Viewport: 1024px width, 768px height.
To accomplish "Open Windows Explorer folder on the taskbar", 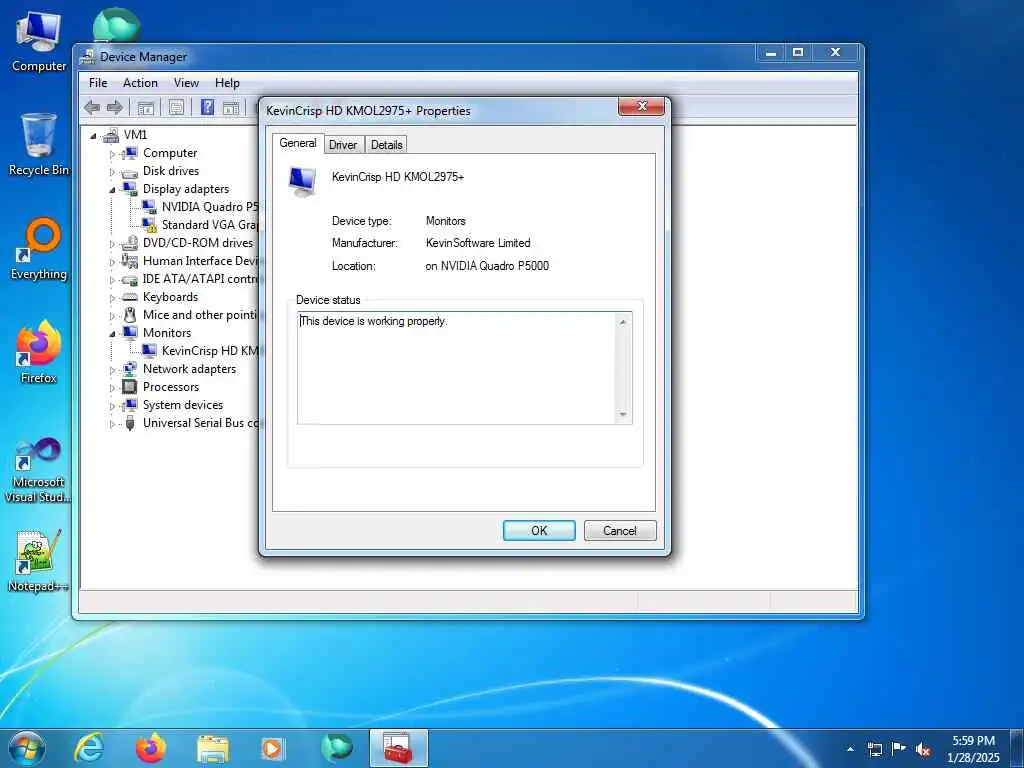I will (x=212, y=748).
